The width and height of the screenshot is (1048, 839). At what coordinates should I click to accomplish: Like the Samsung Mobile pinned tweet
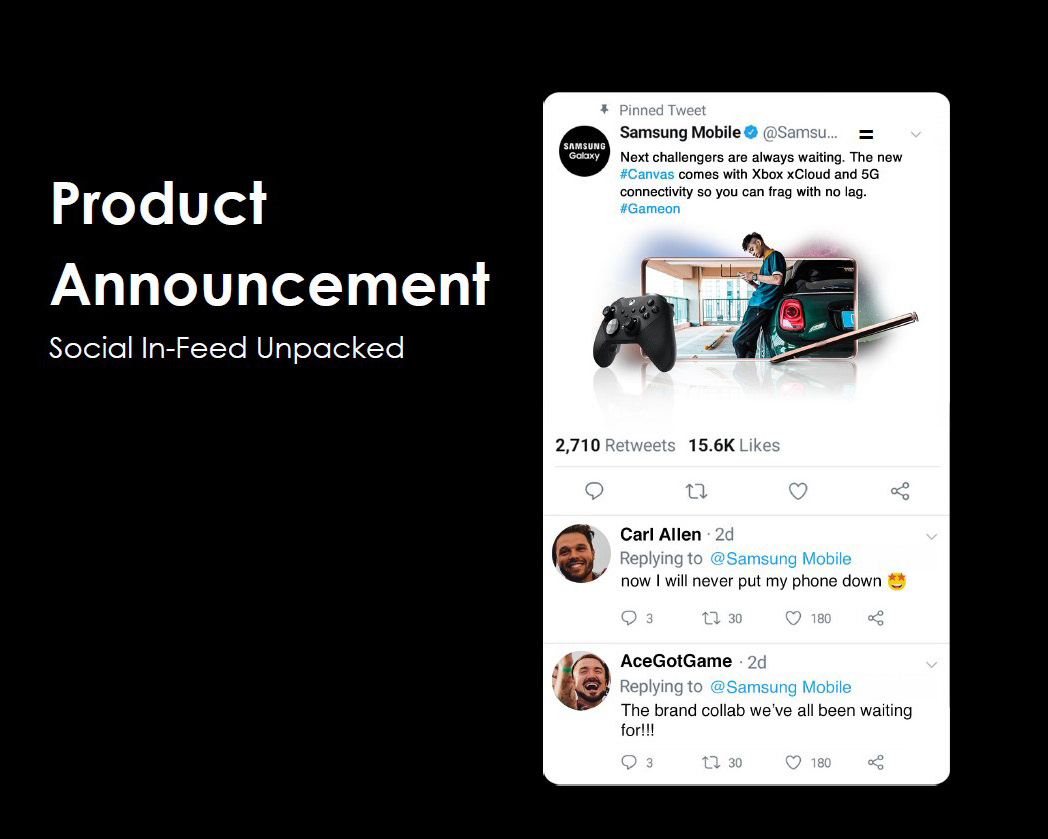coord(798,491)
